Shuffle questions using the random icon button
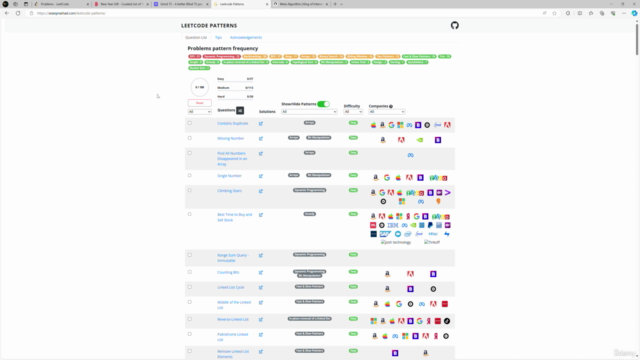Viewport: 640px width, 360px height. click(x=240, y=110)
